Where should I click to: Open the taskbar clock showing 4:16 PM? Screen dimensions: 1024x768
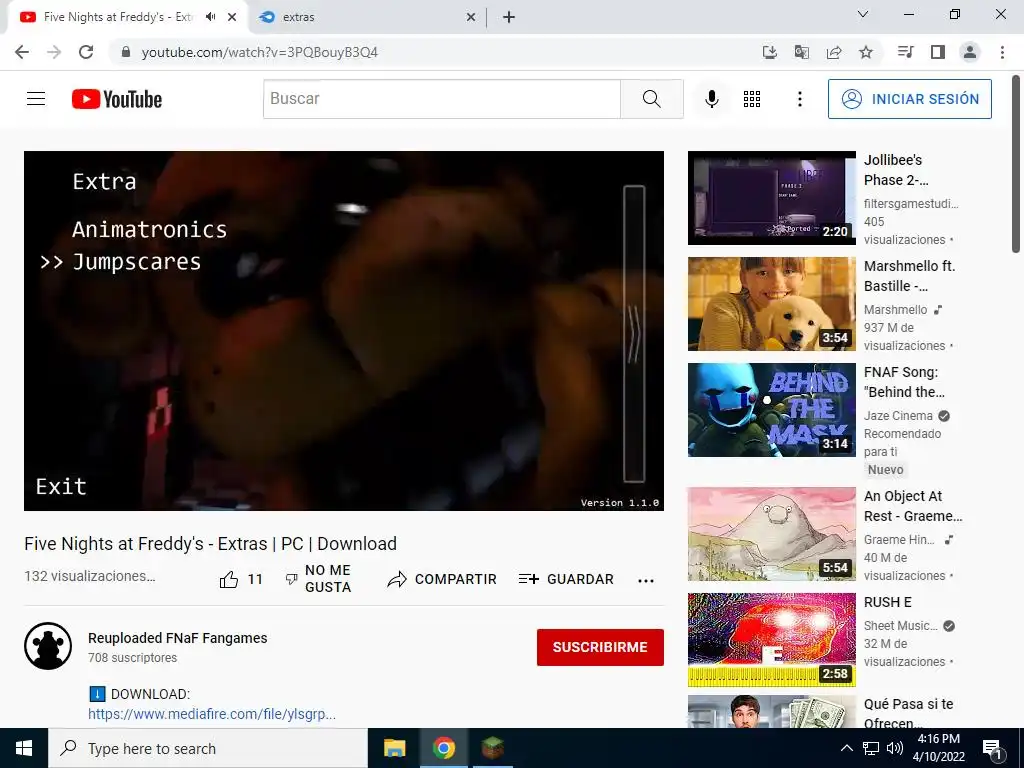[938, 748]
